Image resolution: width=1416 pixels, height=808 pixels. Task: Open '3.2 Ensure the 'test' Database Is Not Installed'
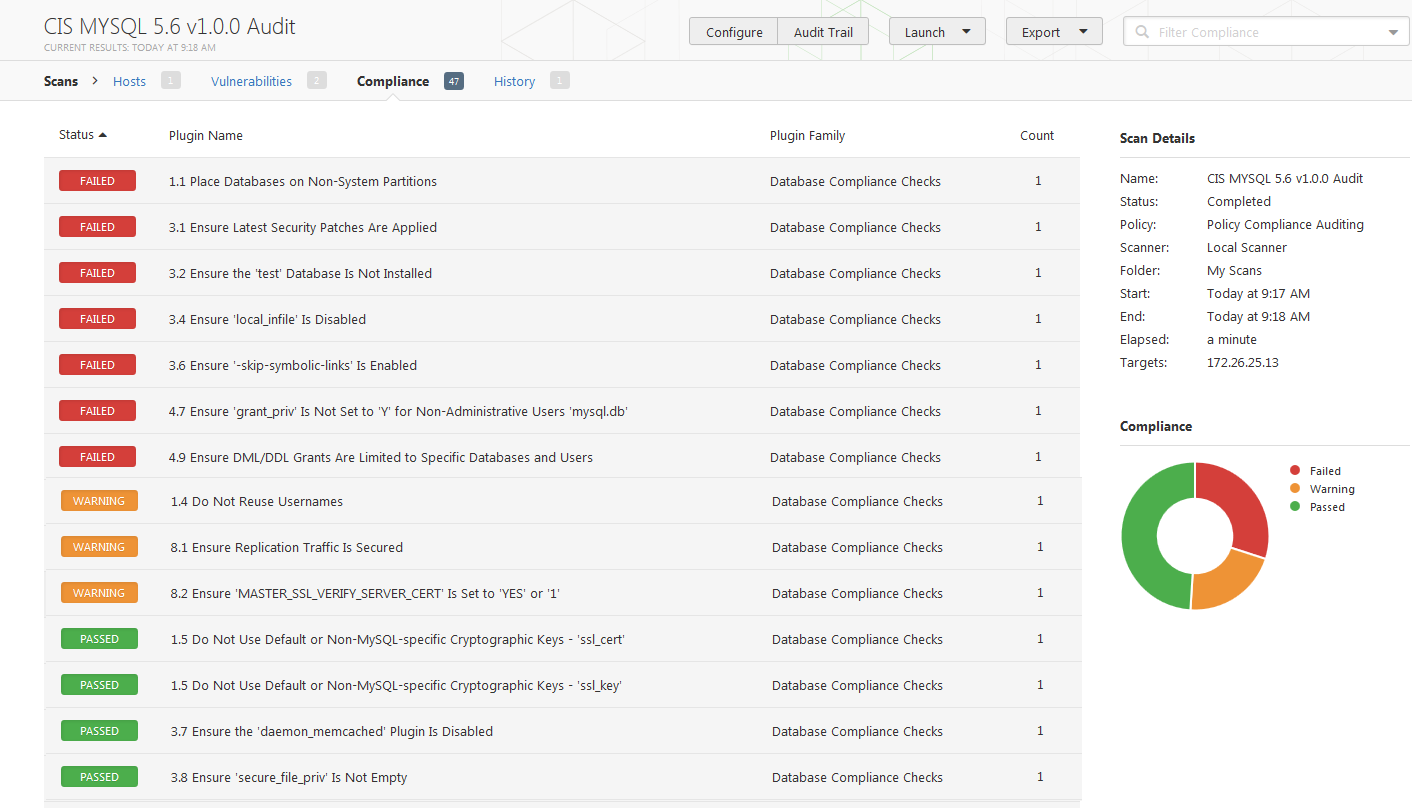300,273
